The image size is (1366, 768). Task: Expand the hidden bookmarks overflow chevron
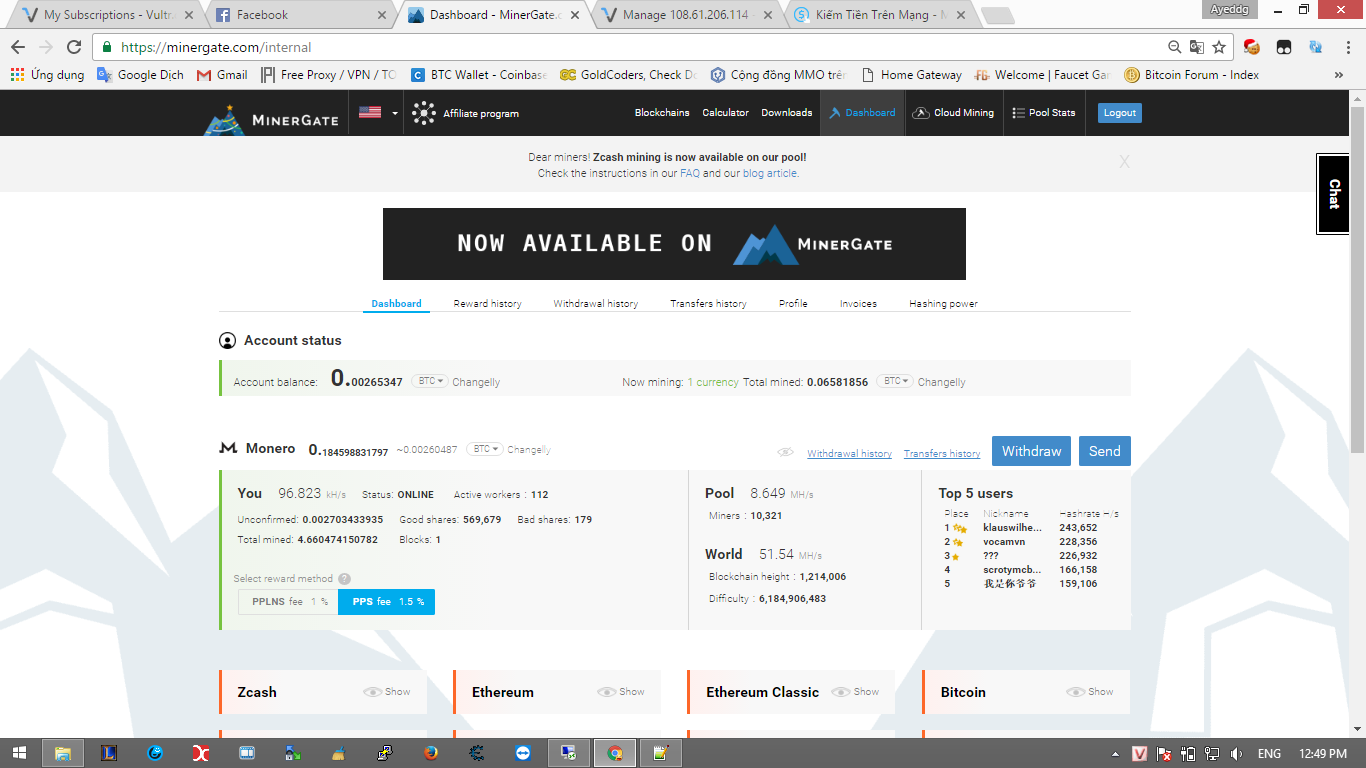[1339, 75]
